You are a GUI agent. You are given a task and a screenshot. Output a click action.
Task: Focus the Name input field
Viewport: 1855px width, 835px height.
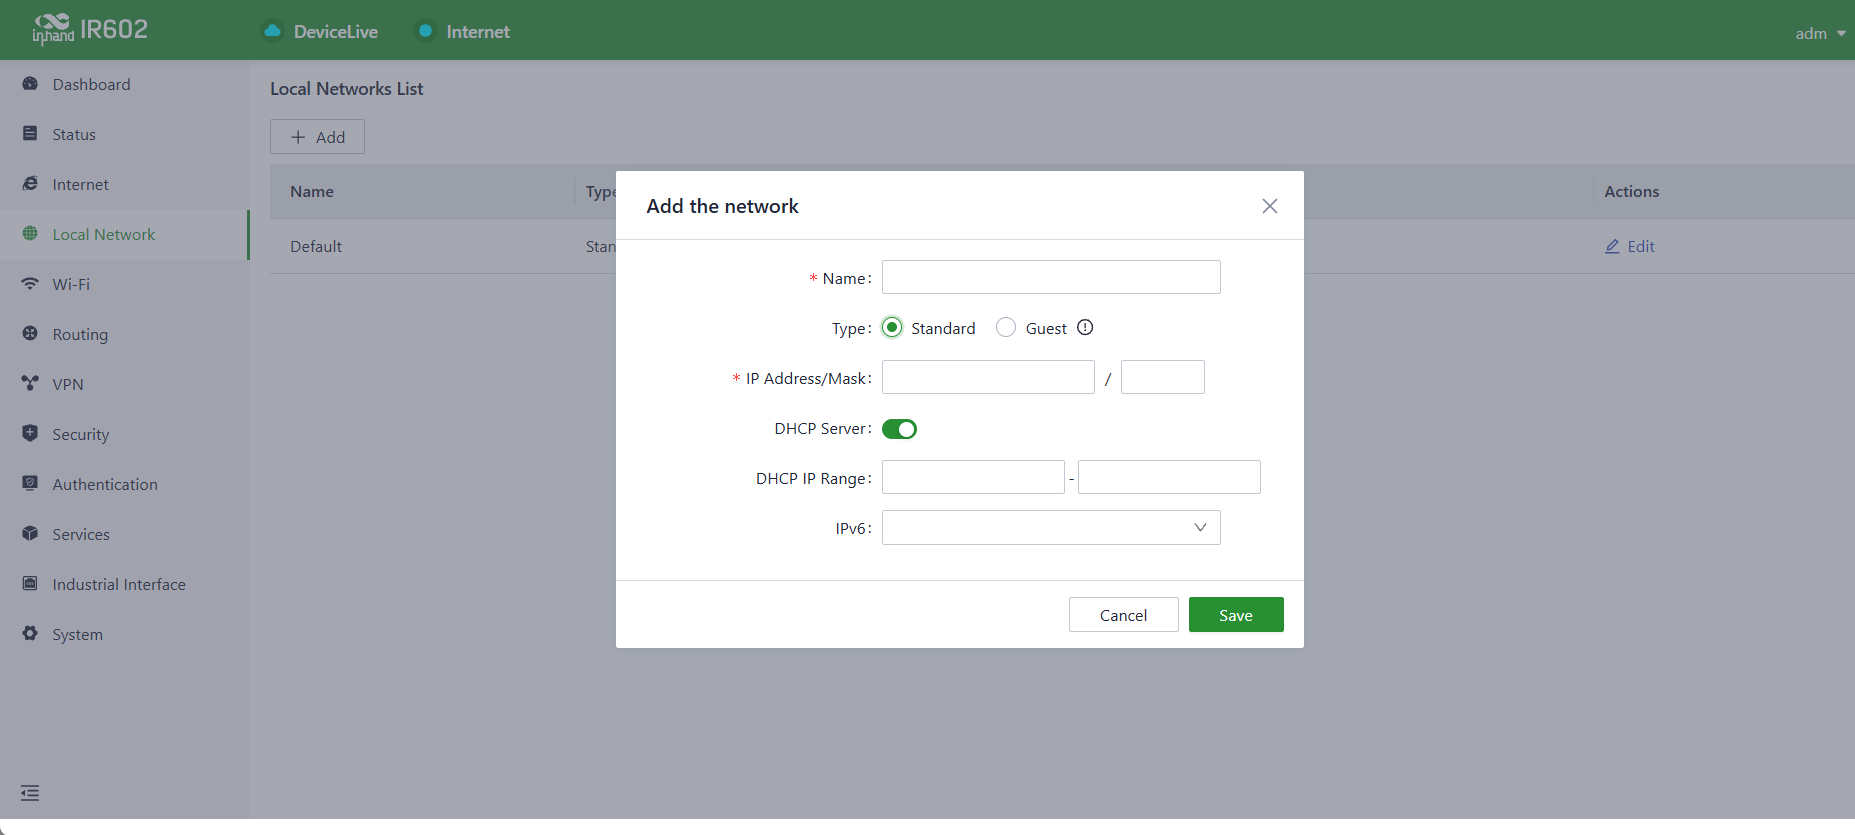click(1051, 277)
